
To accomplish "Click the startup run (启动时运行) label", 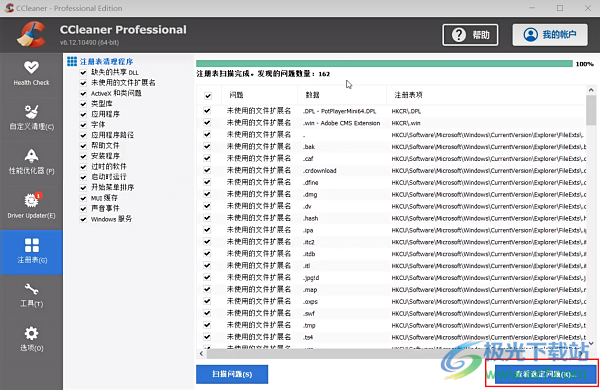I will click(x=109, y=177).
